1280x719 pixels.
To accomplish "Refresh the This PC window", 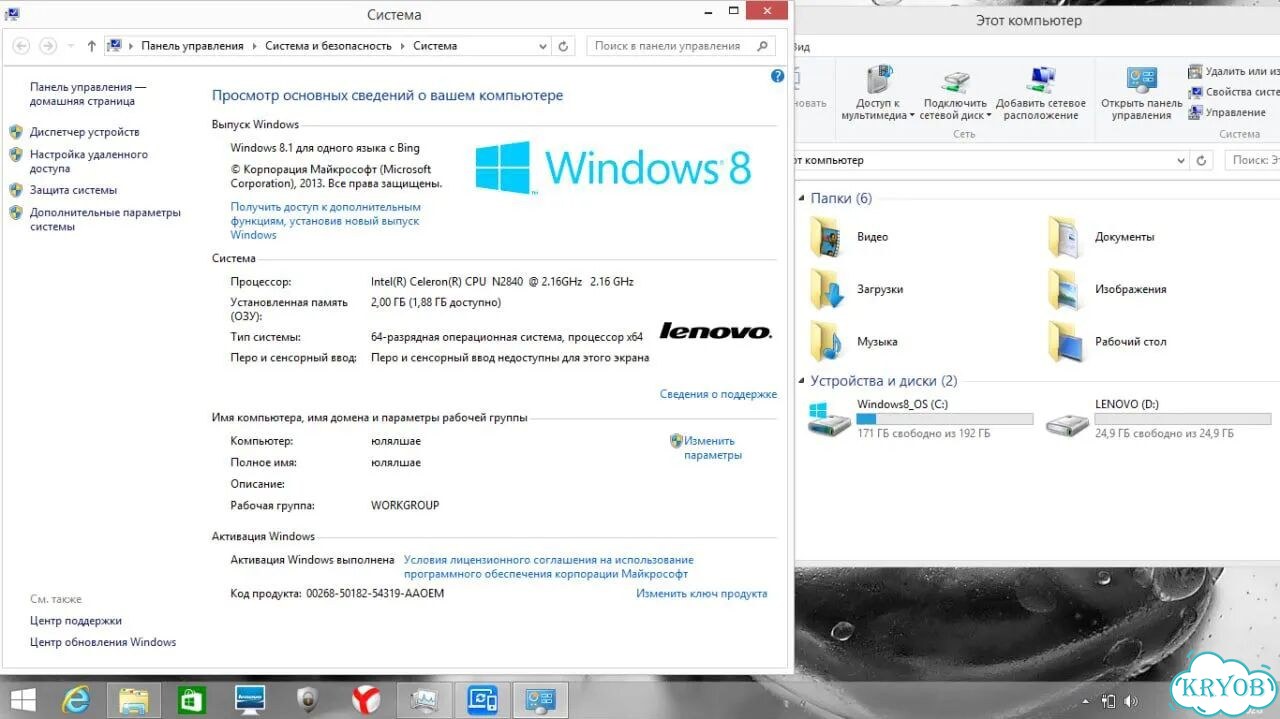I will point(1202,160).
